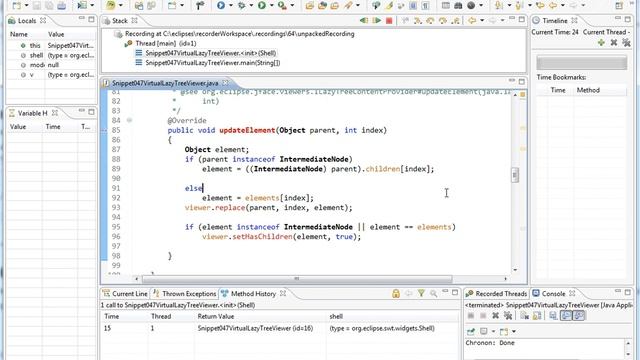
Task: Select Snippet047VirtualLazyTreeViewer.<init>(Shell) stack frame
Action: 211,53
